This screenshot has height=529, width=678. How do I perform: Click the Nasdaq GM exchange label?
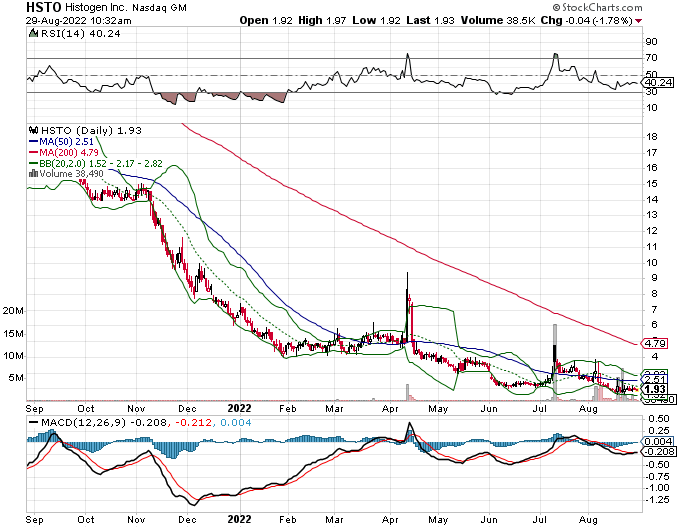click(160, 8)
